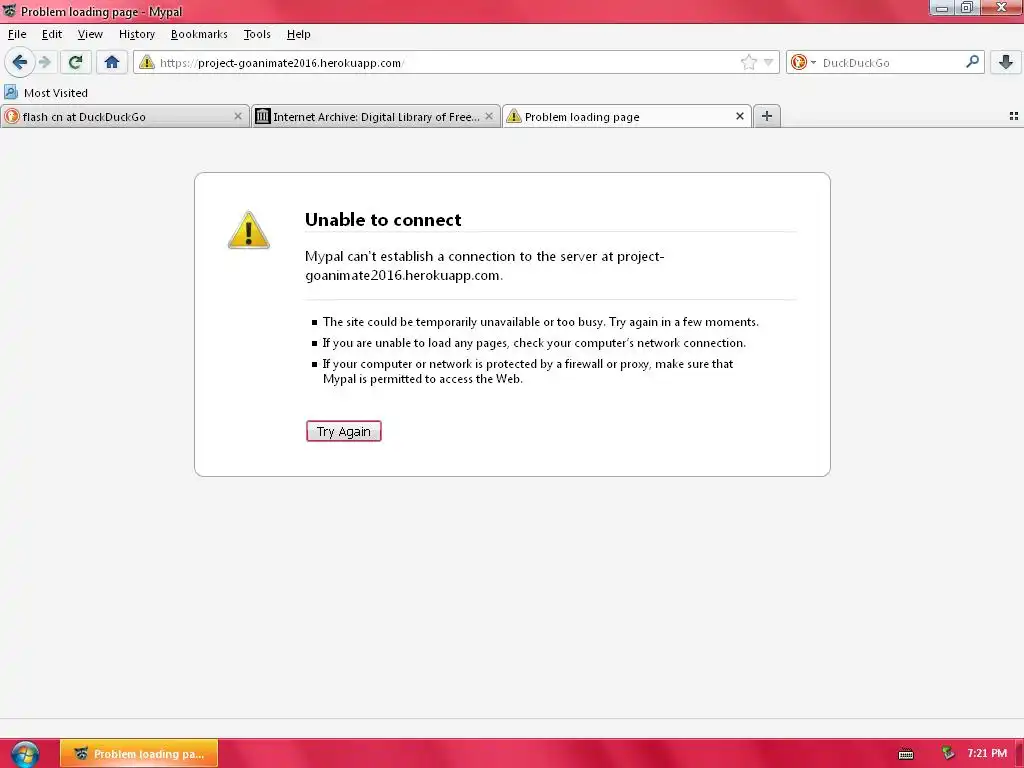Image resolution: width=1024 pixels, height=768 pixels.
Task: Click the Internet Archive tab favicon
Action: pos(263,116)
